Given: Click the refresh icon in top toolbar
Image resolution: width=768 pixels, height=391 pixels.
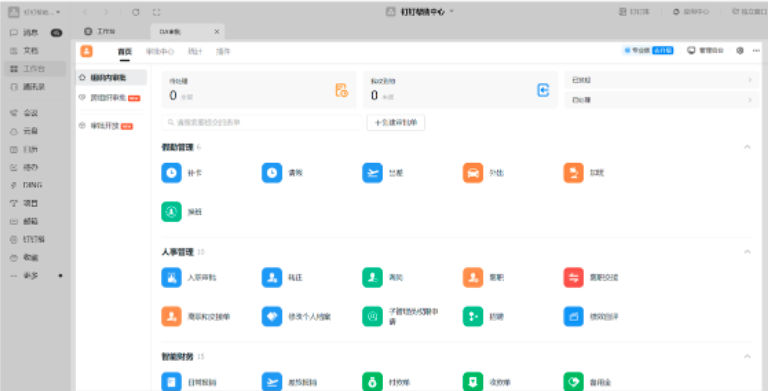Looking at the screenshot, I should (136, 12).
